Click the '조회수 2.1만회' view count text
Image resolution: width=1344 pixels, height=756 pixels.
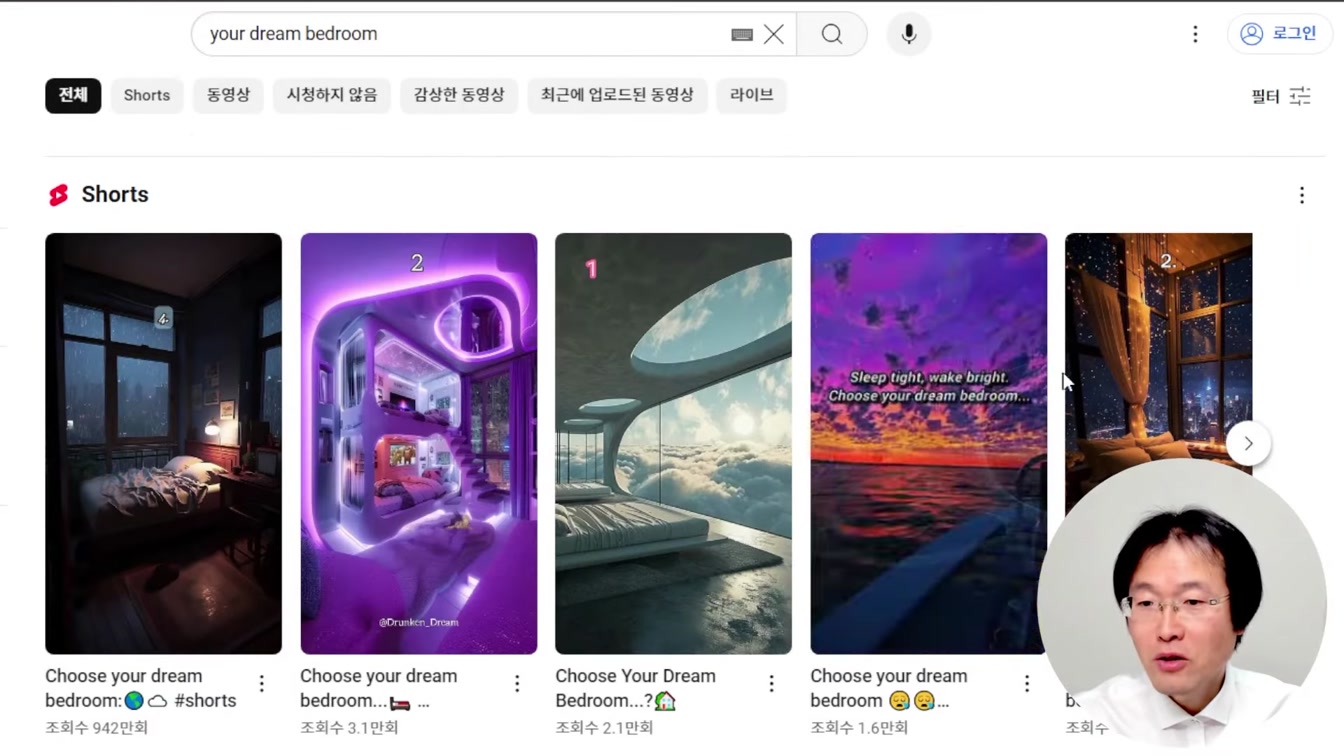604,728
